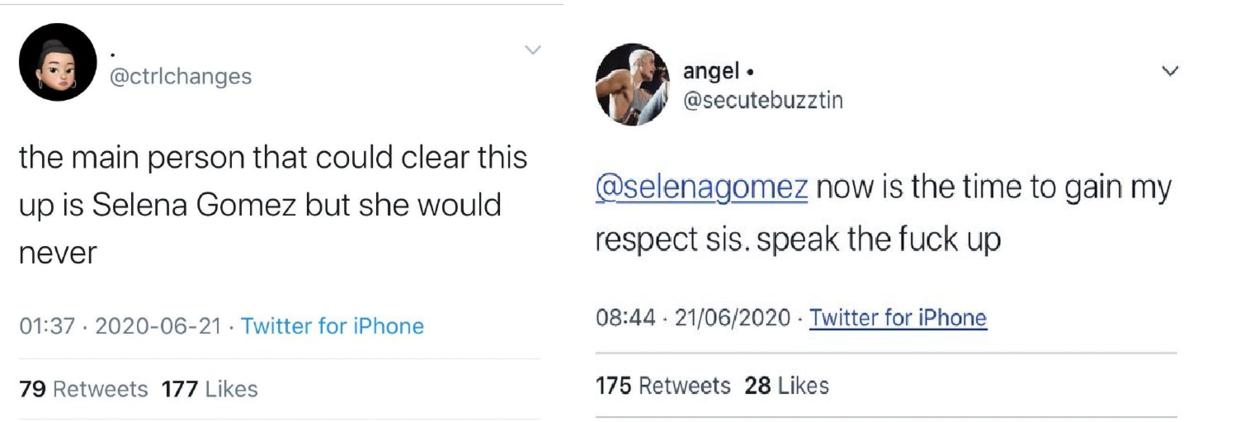View the 177 Likes list
Viewport: 1240px width, 422px height.
point(209,389)
